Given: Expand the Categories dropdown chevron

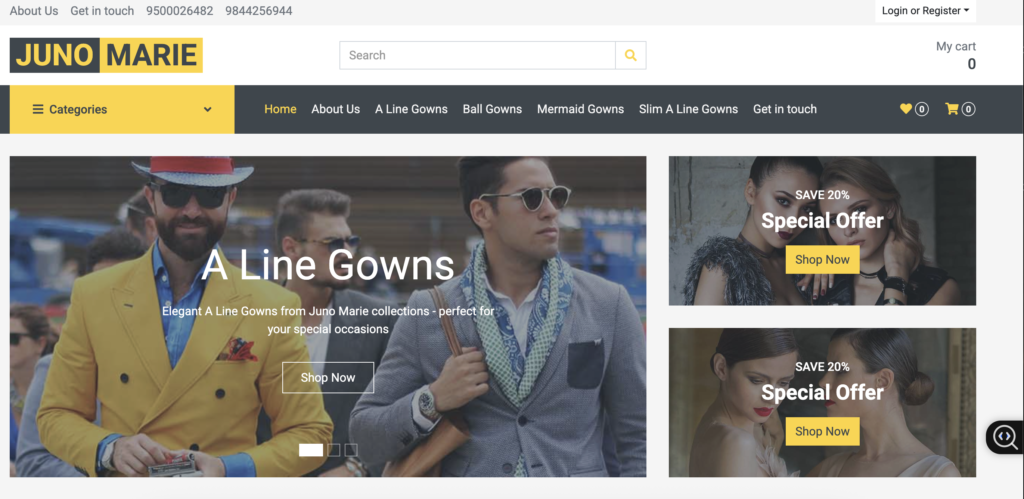Looking at the screenshot, I should (208, 110).
